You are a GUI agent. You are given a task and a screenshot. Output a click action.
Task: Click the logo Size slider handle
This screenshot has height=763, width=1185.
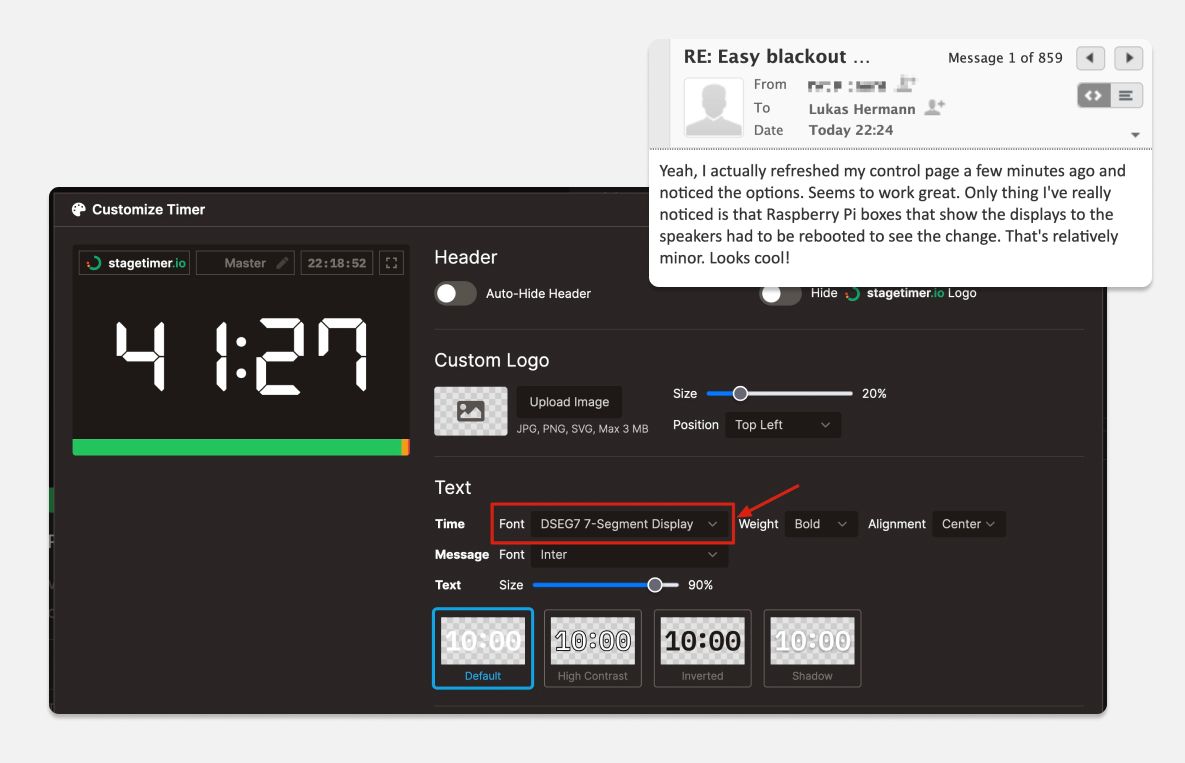pyautogui.click(x=740, y=394)
